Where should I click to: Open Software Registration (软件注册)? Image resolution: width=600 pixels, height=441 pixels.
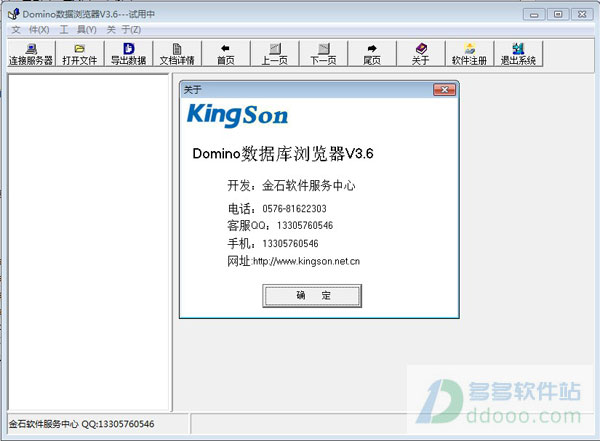[x=470, y=54]
